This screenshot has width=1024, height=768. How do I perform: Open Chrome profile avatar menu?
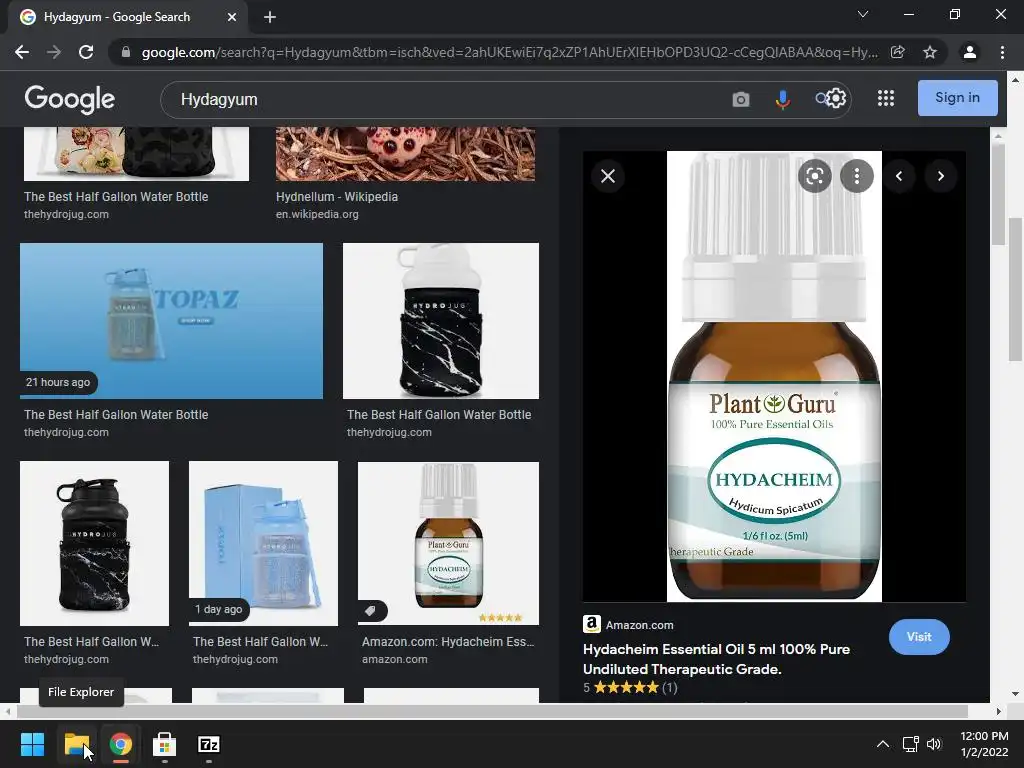click(x=970, y=52)
